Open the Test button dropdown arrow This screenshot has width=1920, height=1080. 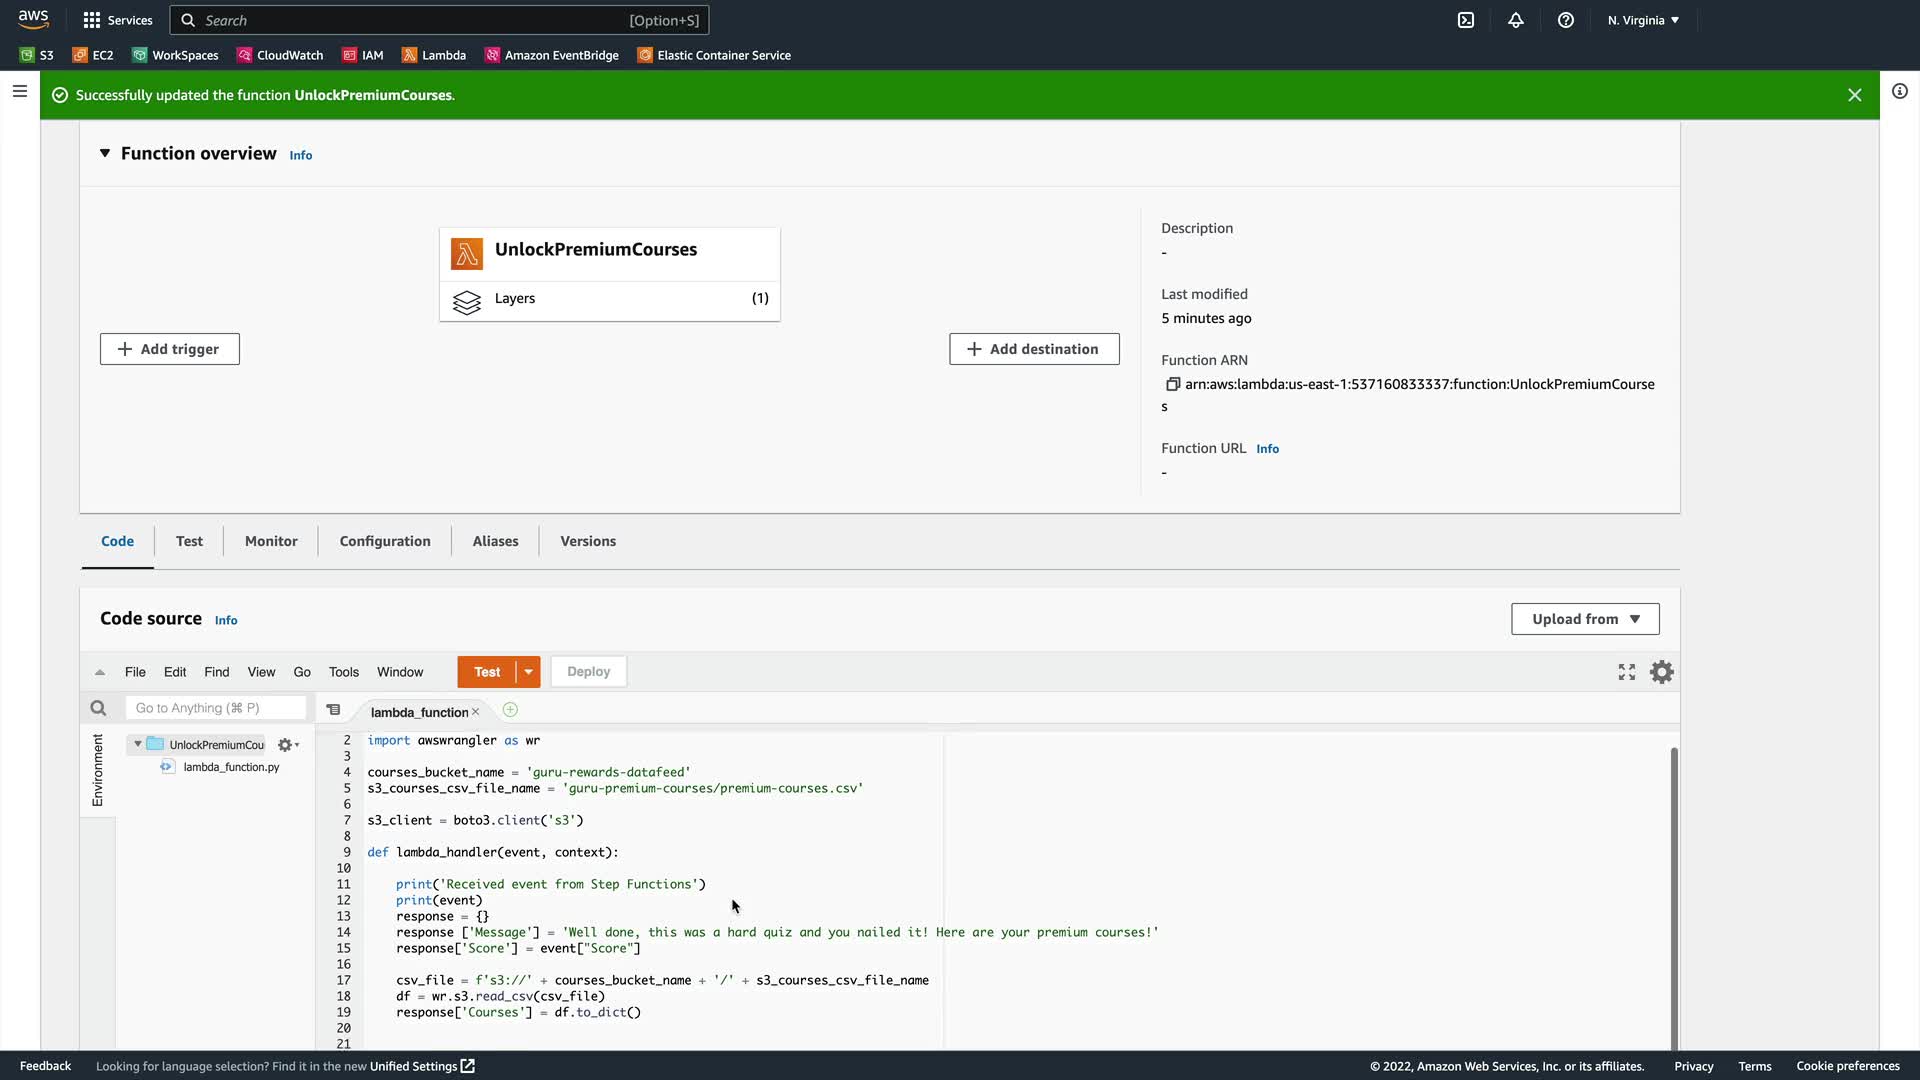point(528,672)
